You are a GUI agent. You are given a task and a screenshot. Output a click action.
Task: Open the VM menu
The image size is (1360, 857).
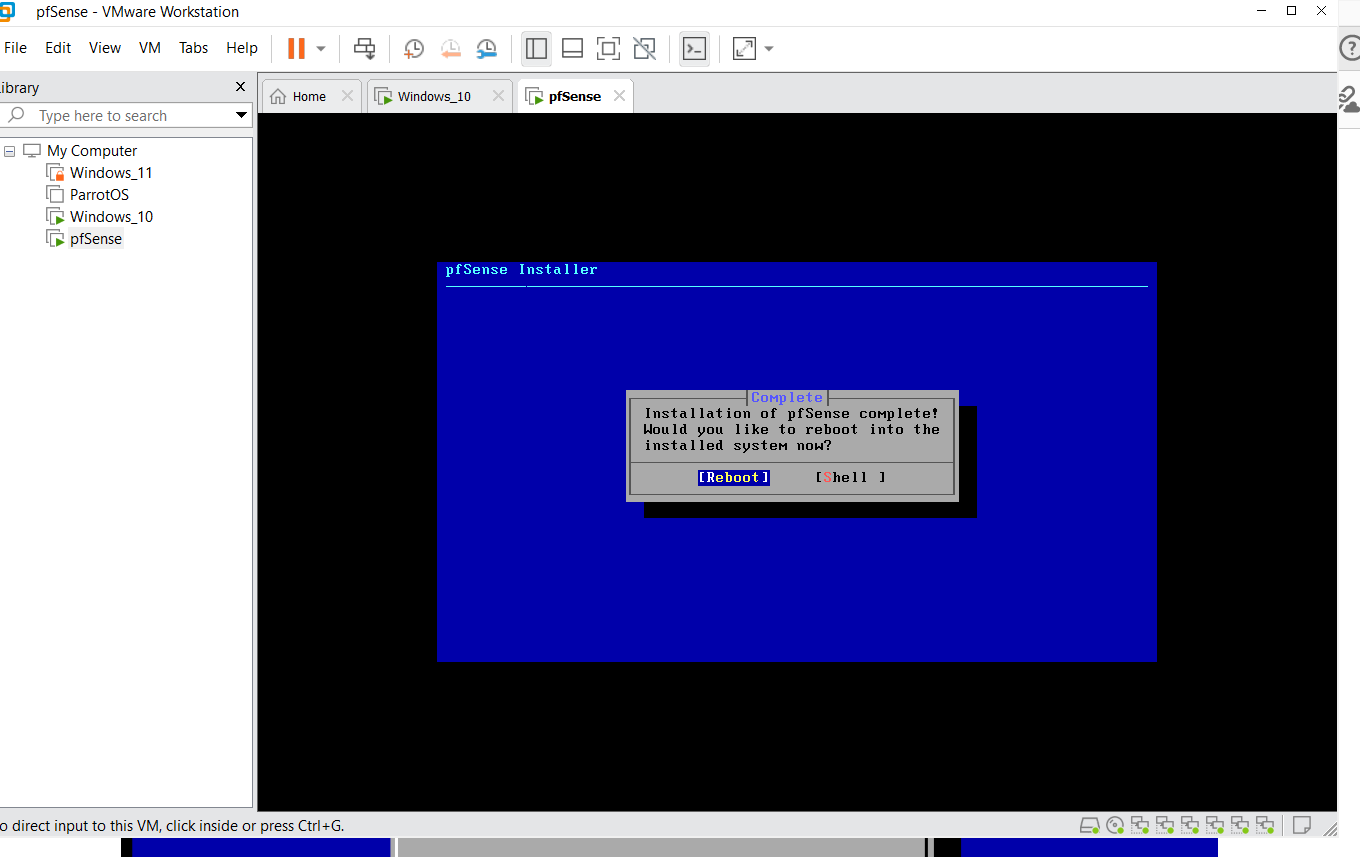(150, 48)
